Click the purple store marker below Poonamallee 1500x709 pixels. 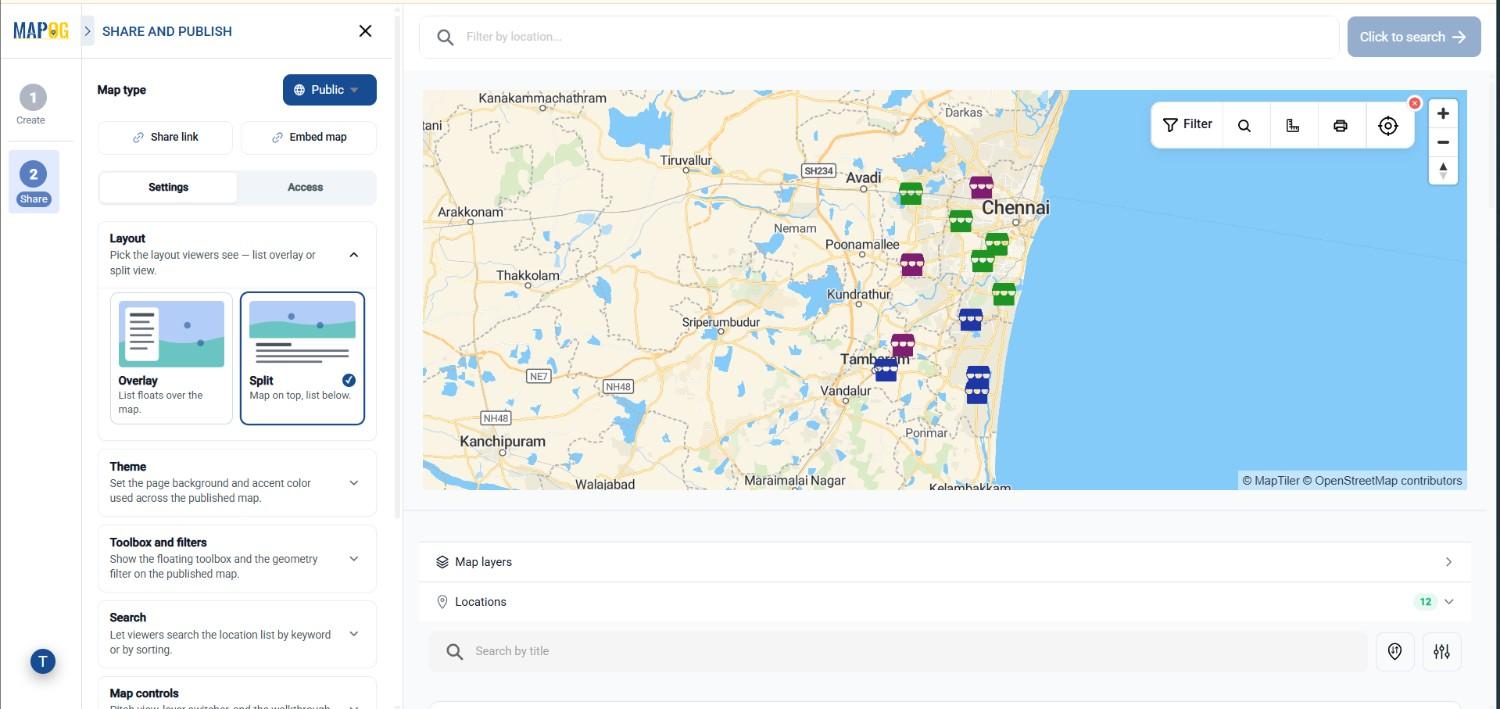(x=912, y=265)
